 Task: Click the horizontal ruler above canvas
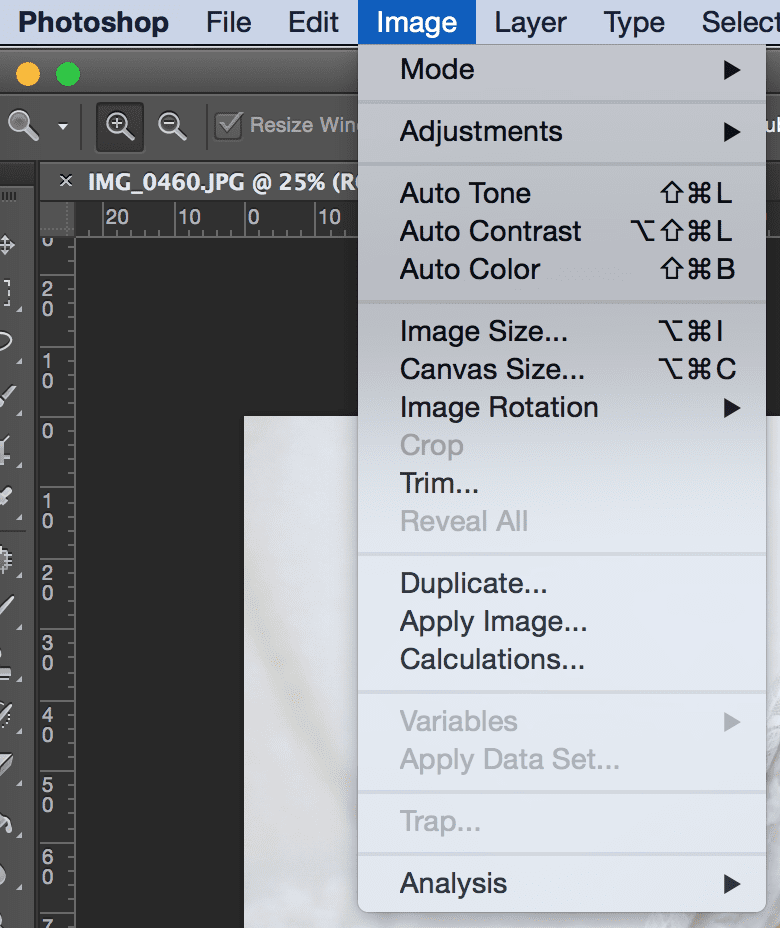pyautogui.click(x=216, y=218)
